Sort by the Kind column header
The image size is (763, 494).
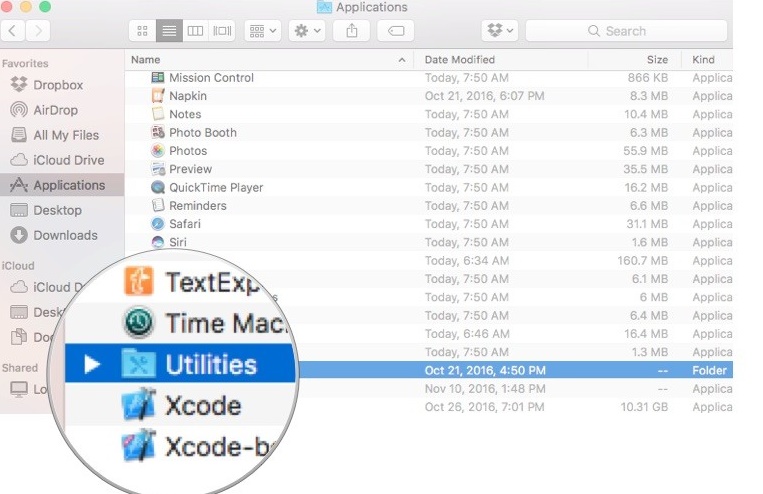703,60
